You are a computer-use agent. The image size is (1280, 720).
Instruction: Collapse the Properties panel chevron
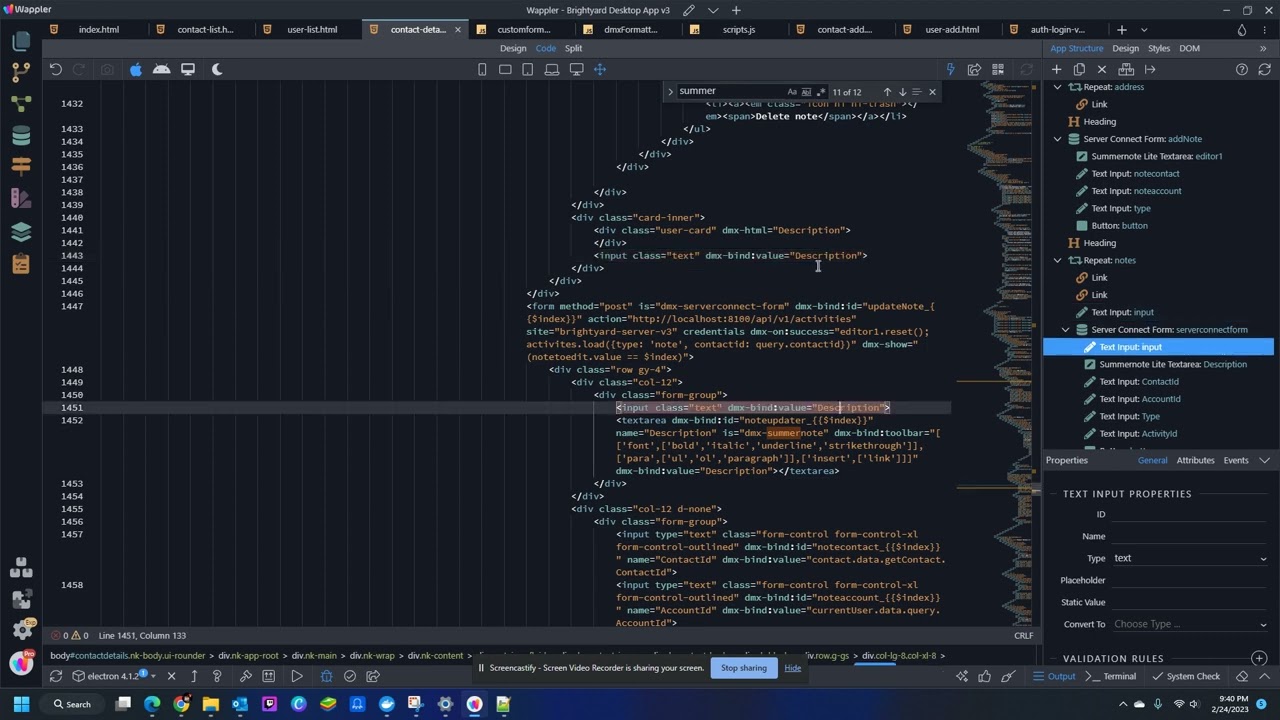(x=1265, y=460)
